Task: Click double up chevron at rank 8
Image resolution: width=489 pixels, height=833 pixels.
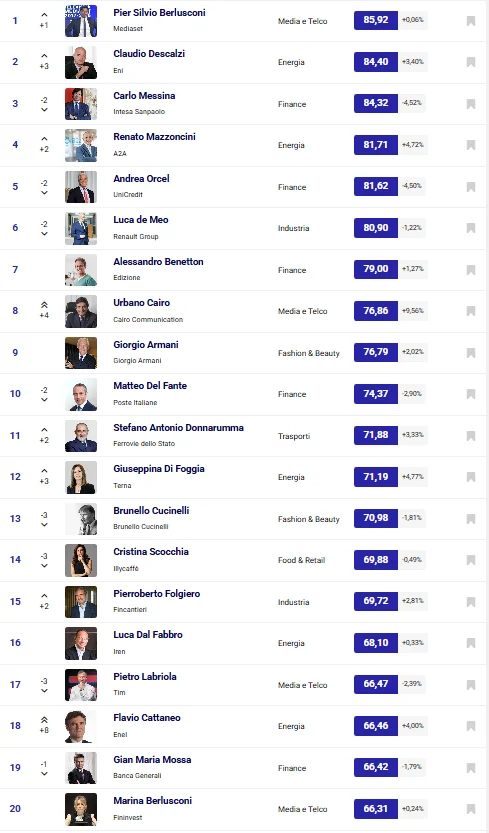Action: coord(44,304)
